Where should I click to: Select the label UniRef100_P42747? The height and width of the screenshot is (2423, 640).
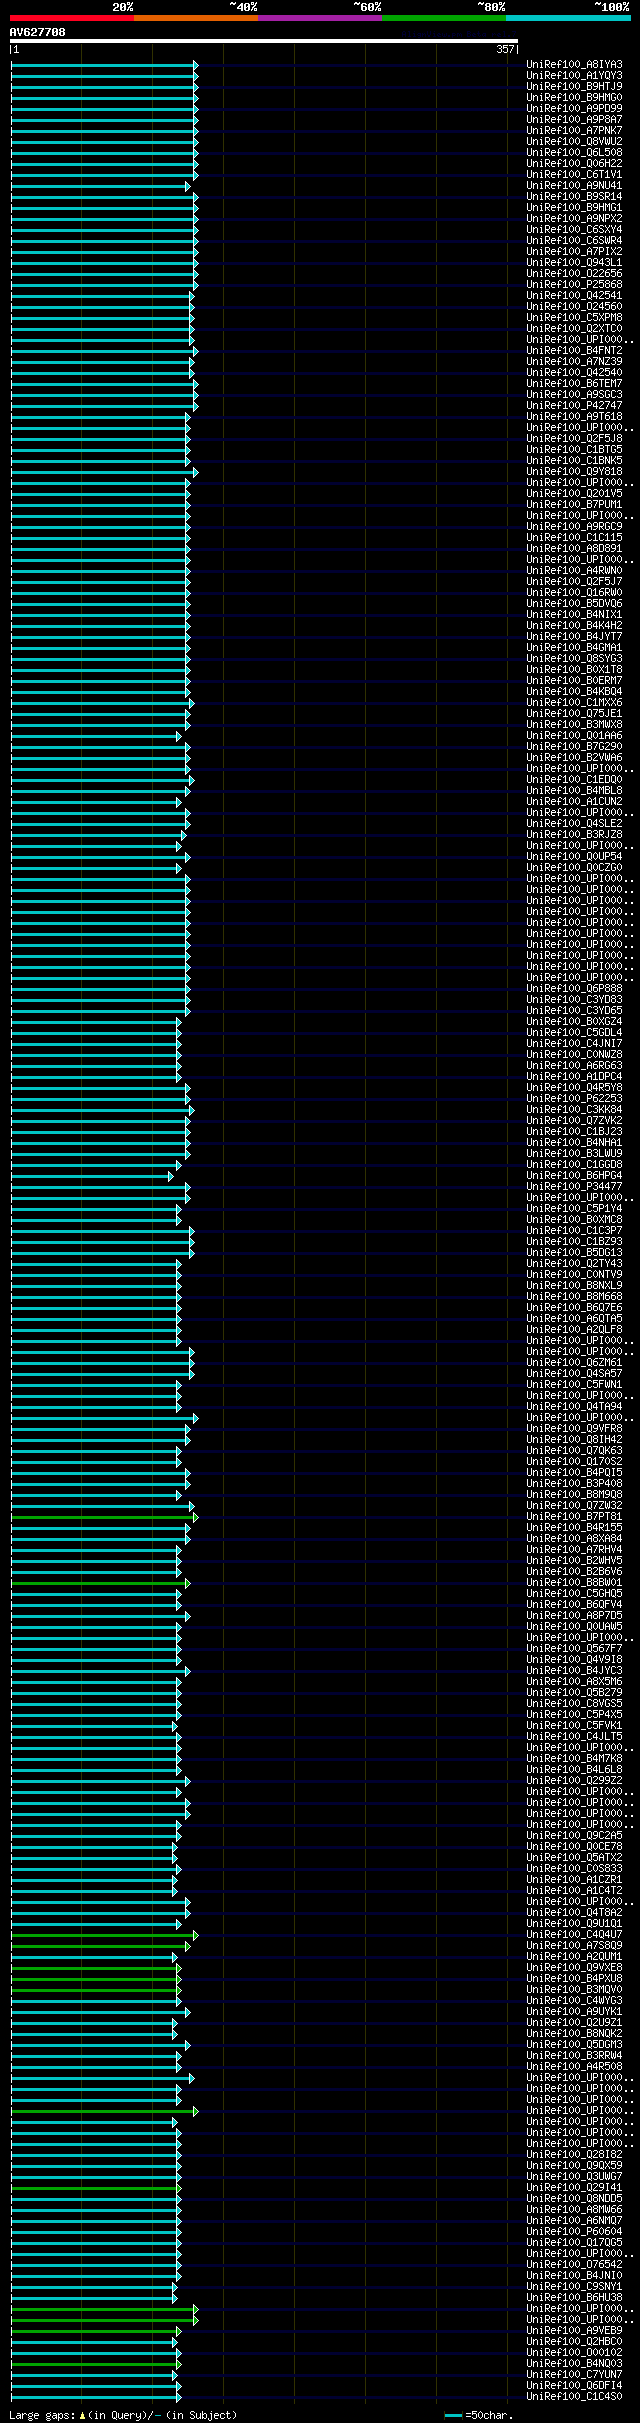(x=574, y=406)
